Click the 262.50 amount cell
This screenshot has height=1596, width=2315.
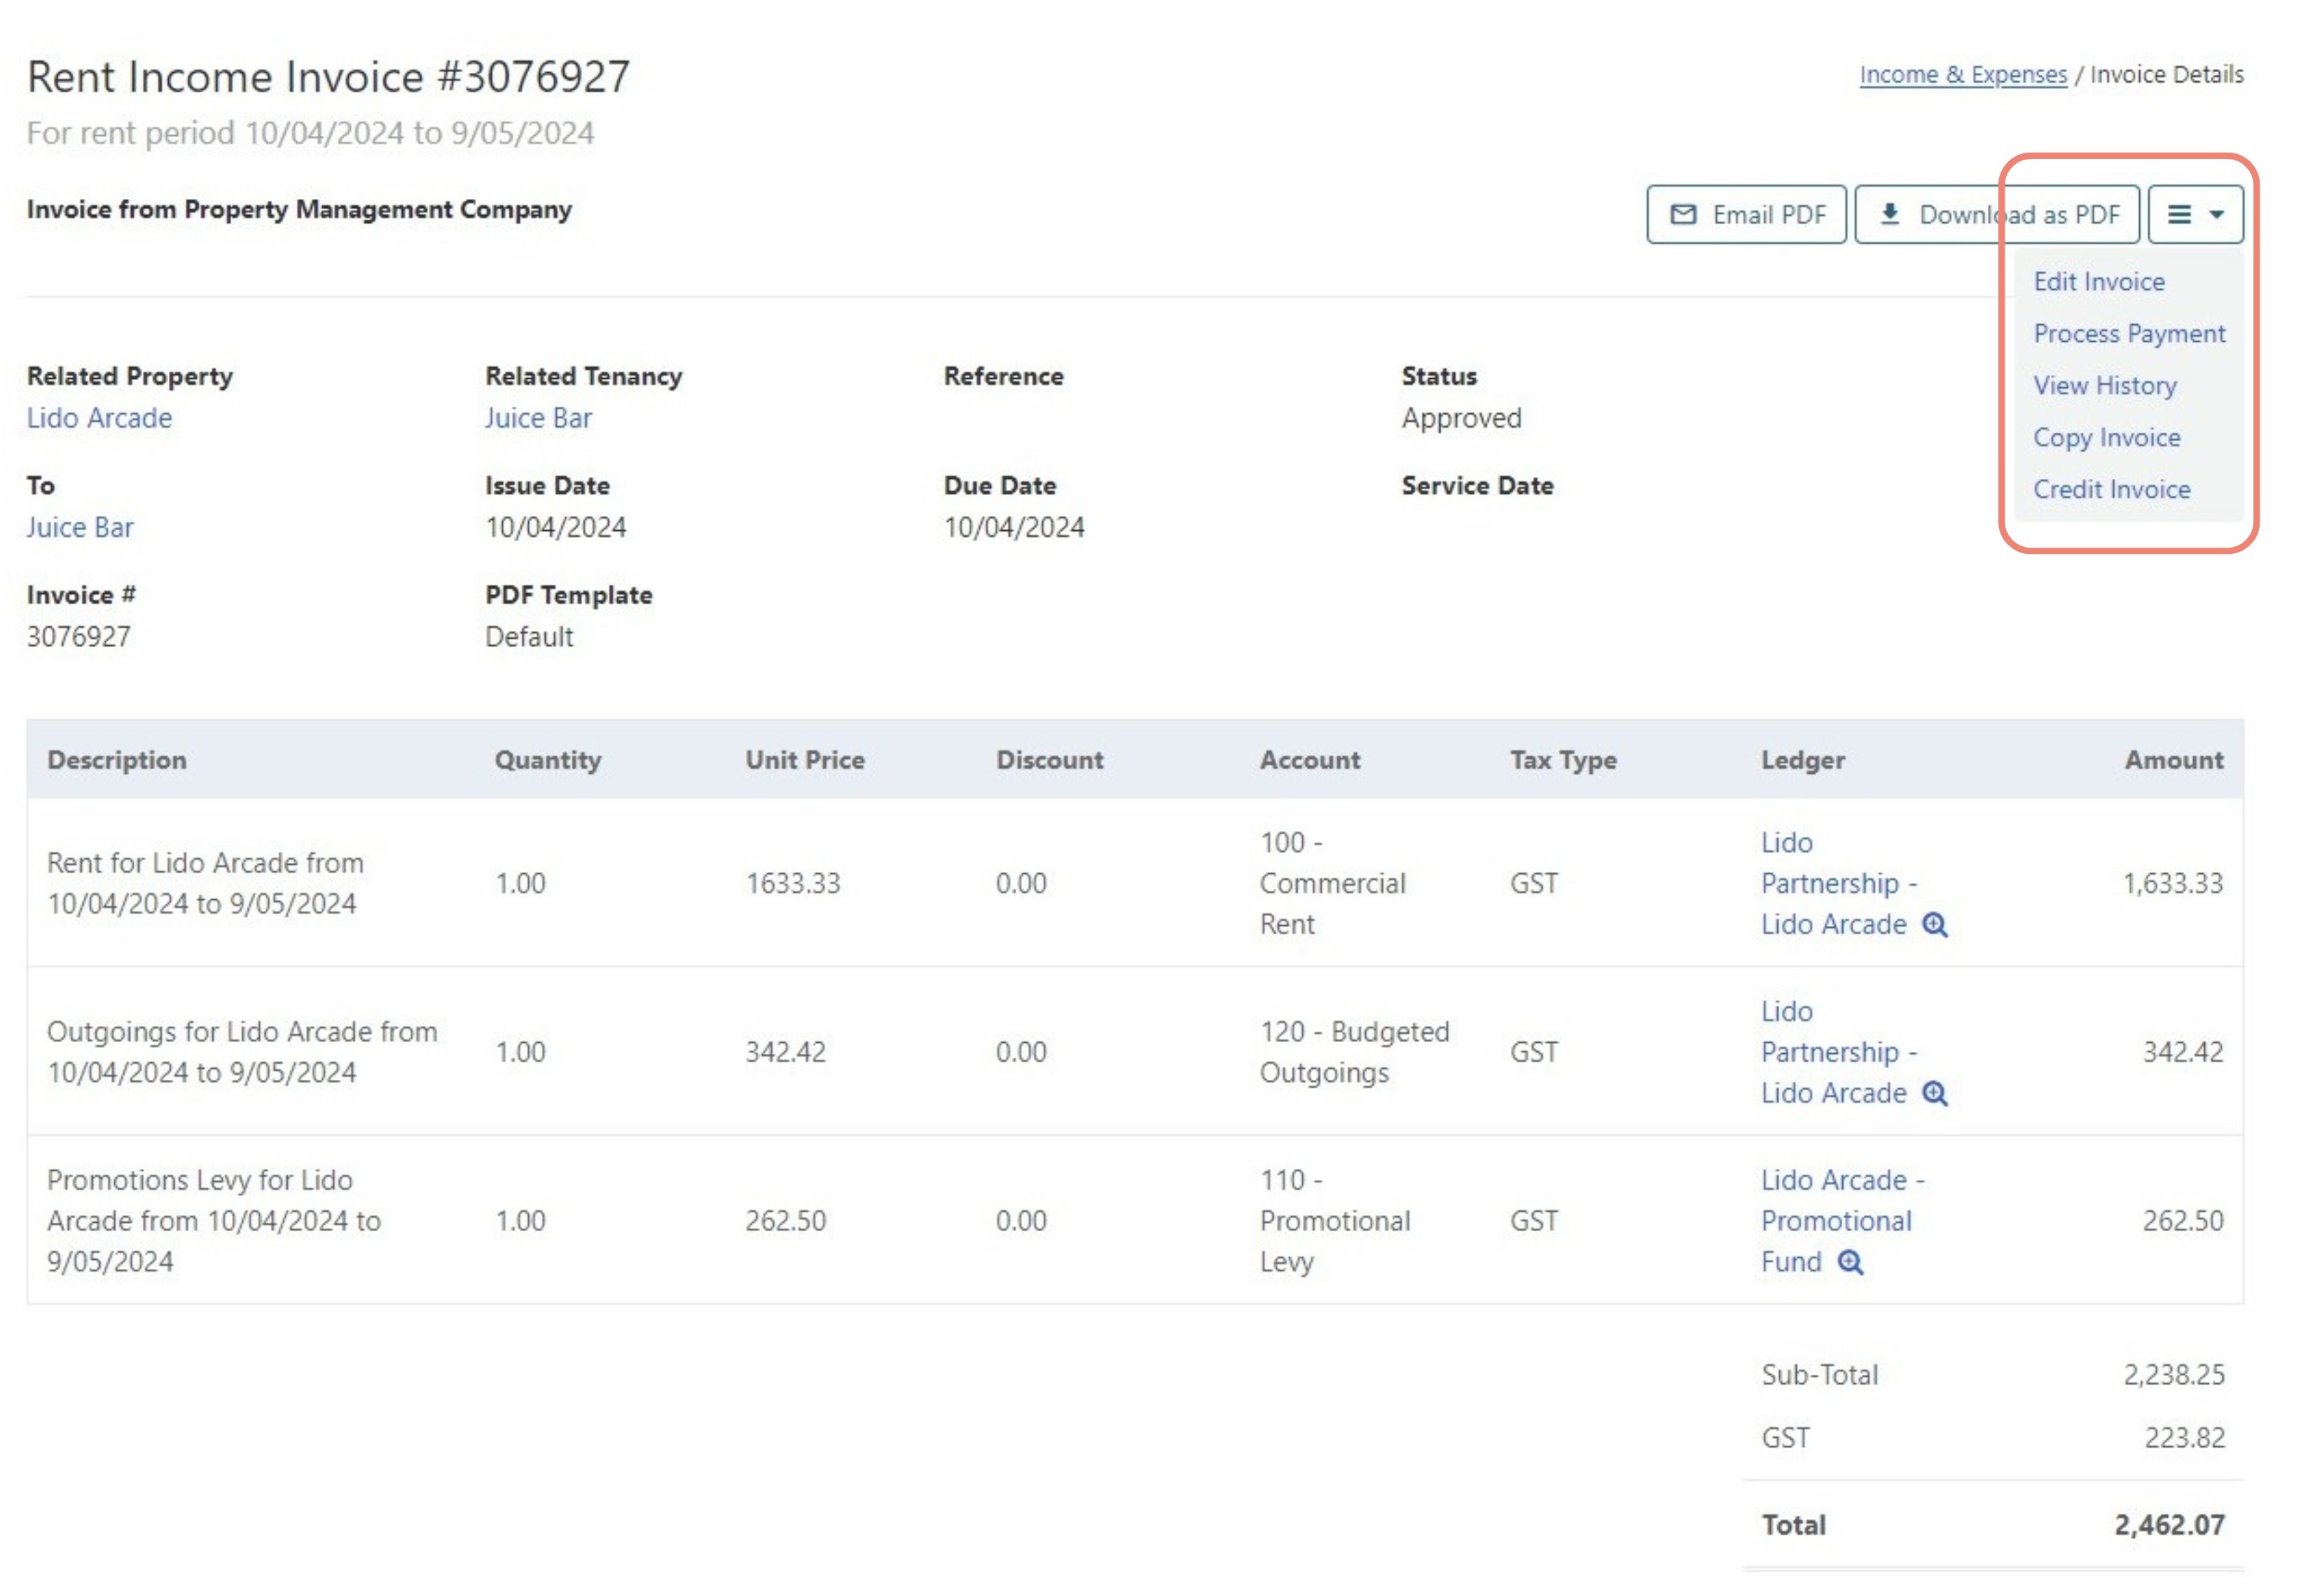[2182, 1221]
